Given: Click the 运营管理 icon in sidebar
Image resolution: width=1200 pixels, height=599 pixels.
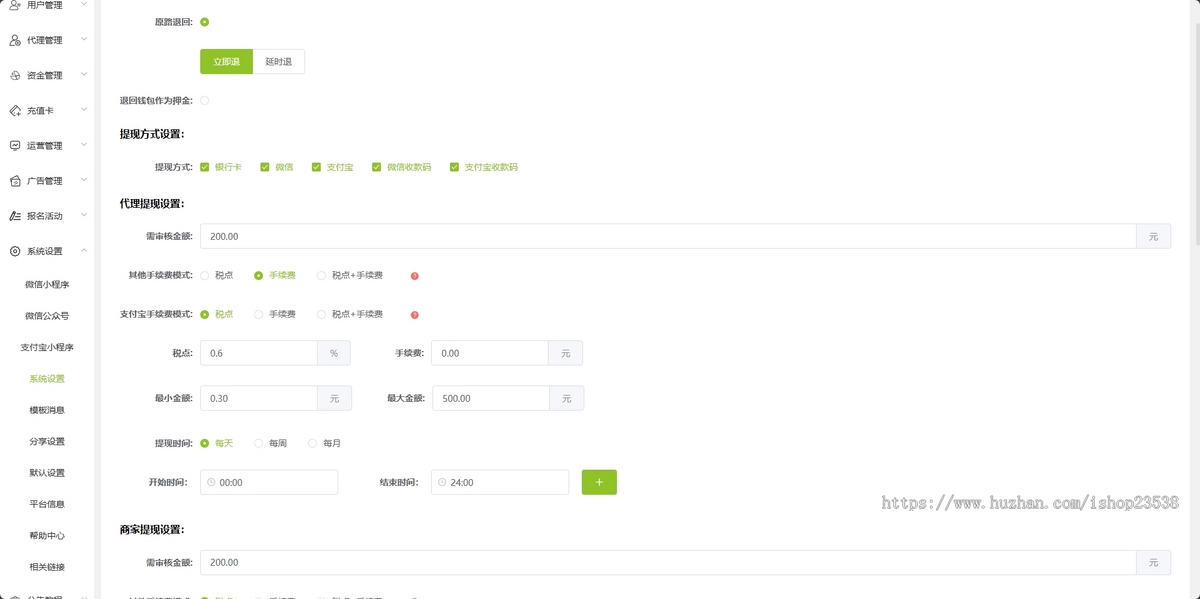Looking at the screenshot, I should click(x=14, y=144).
